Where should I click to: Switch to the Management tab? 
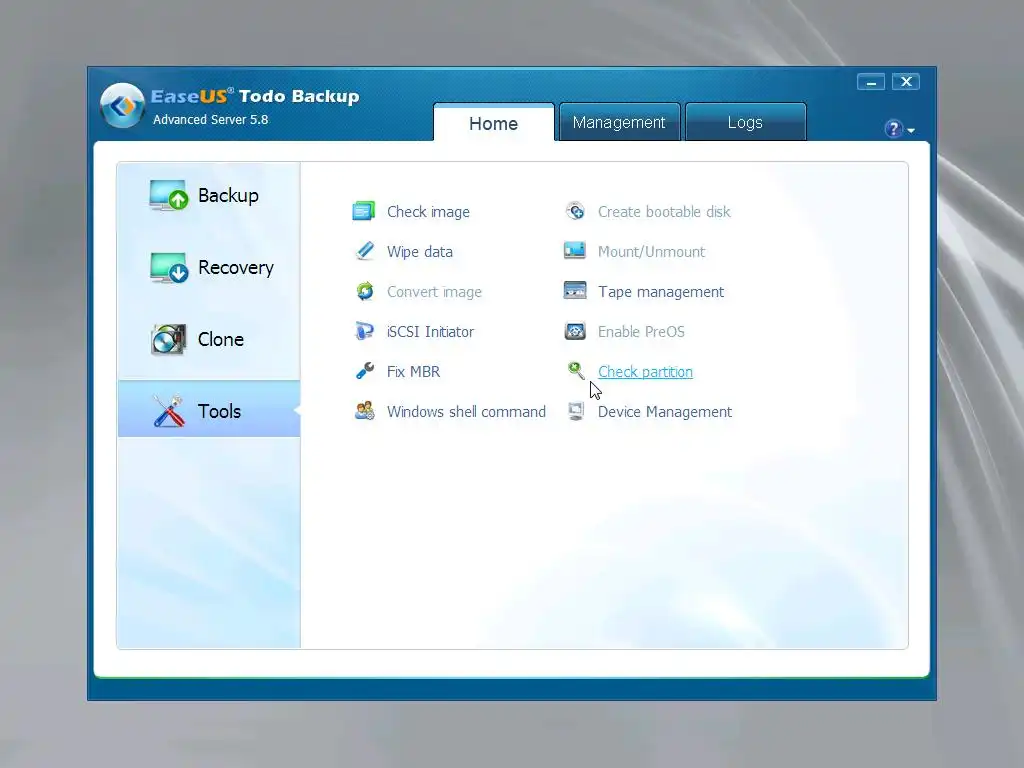[619, 122]
